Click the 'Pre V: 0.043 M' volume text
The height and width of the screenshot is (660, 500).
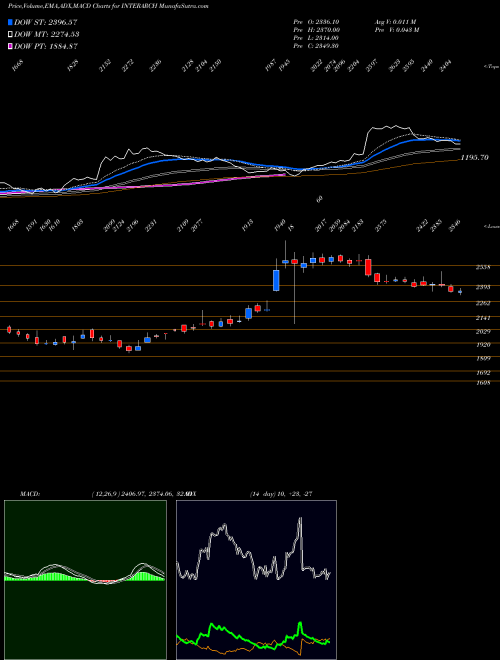pyautogui.click(x=396, y=30)
